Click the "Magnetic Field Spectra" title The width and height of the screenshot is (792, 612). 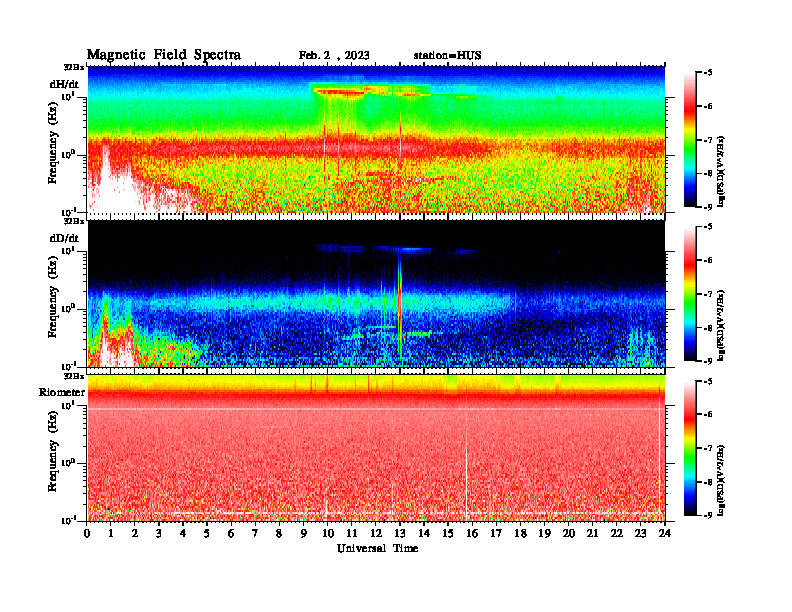164,55
